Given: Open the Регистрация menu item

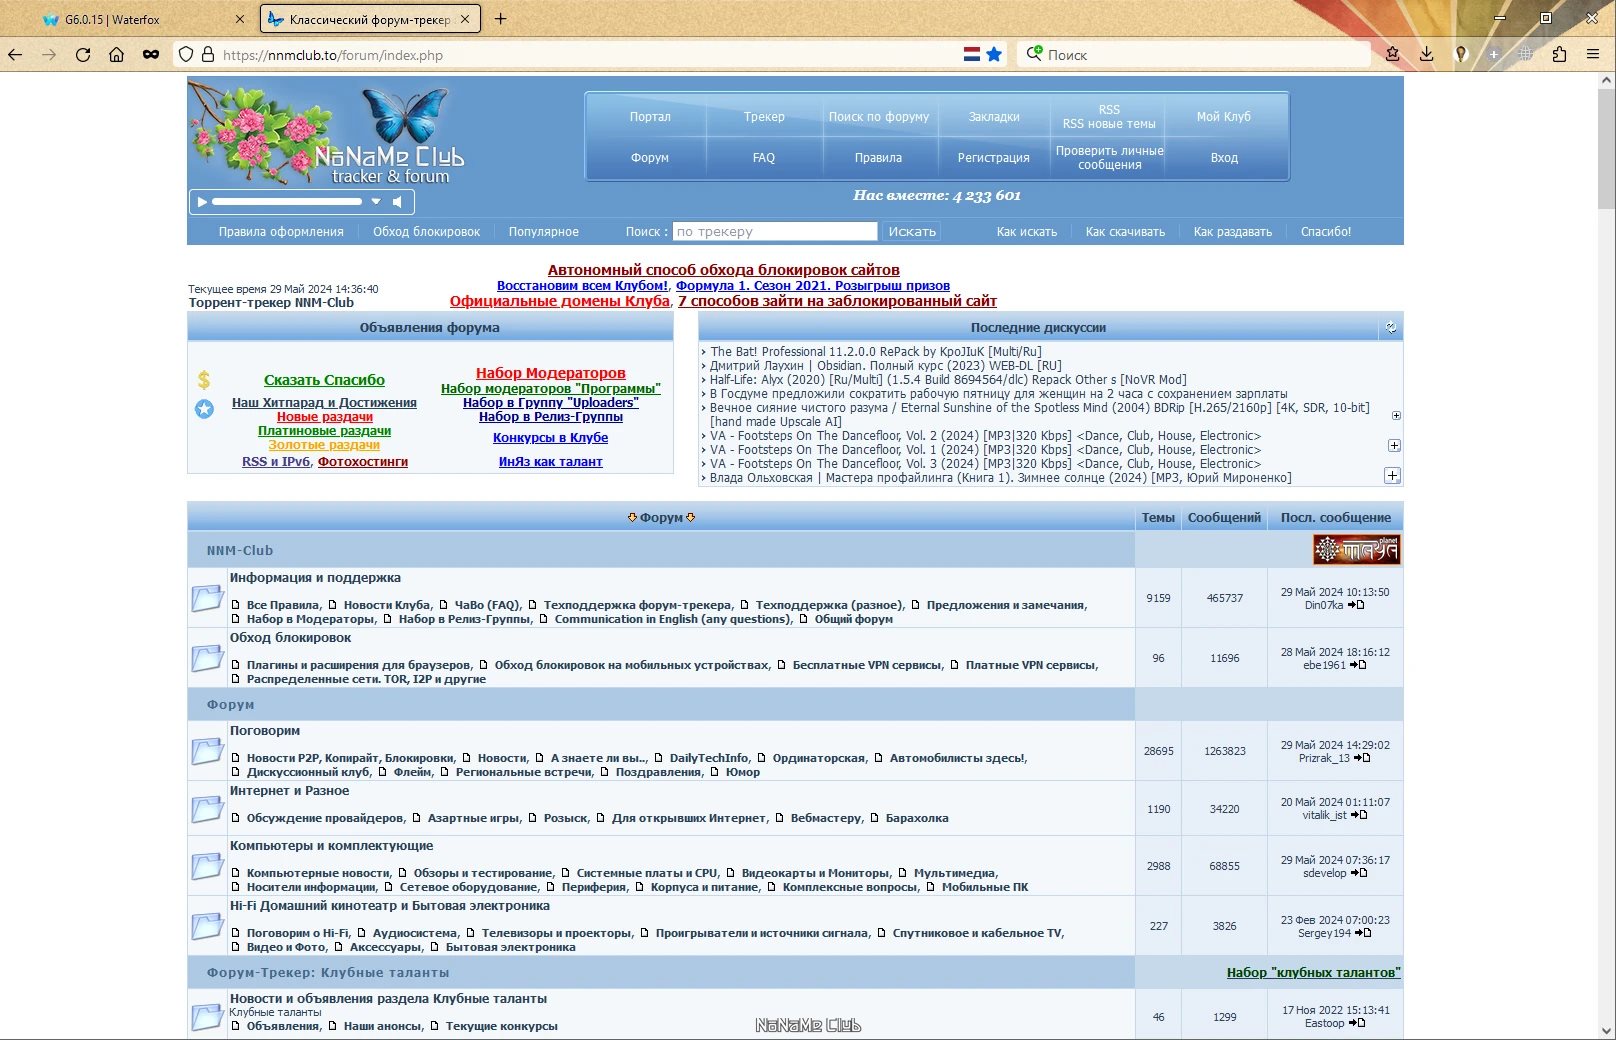Looking at the screenshot, I should coord(993,158).
